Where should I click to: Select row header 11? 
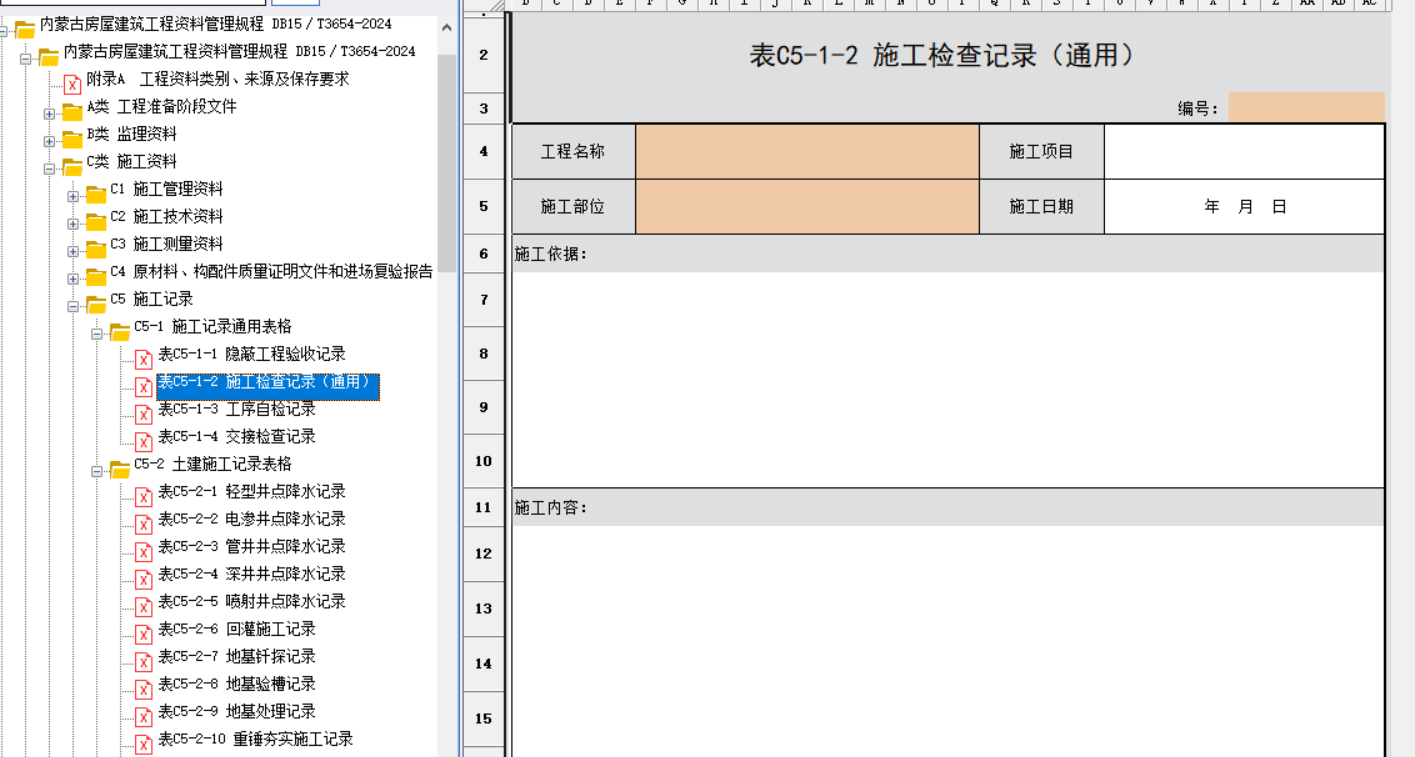click(x=484, y=507)
